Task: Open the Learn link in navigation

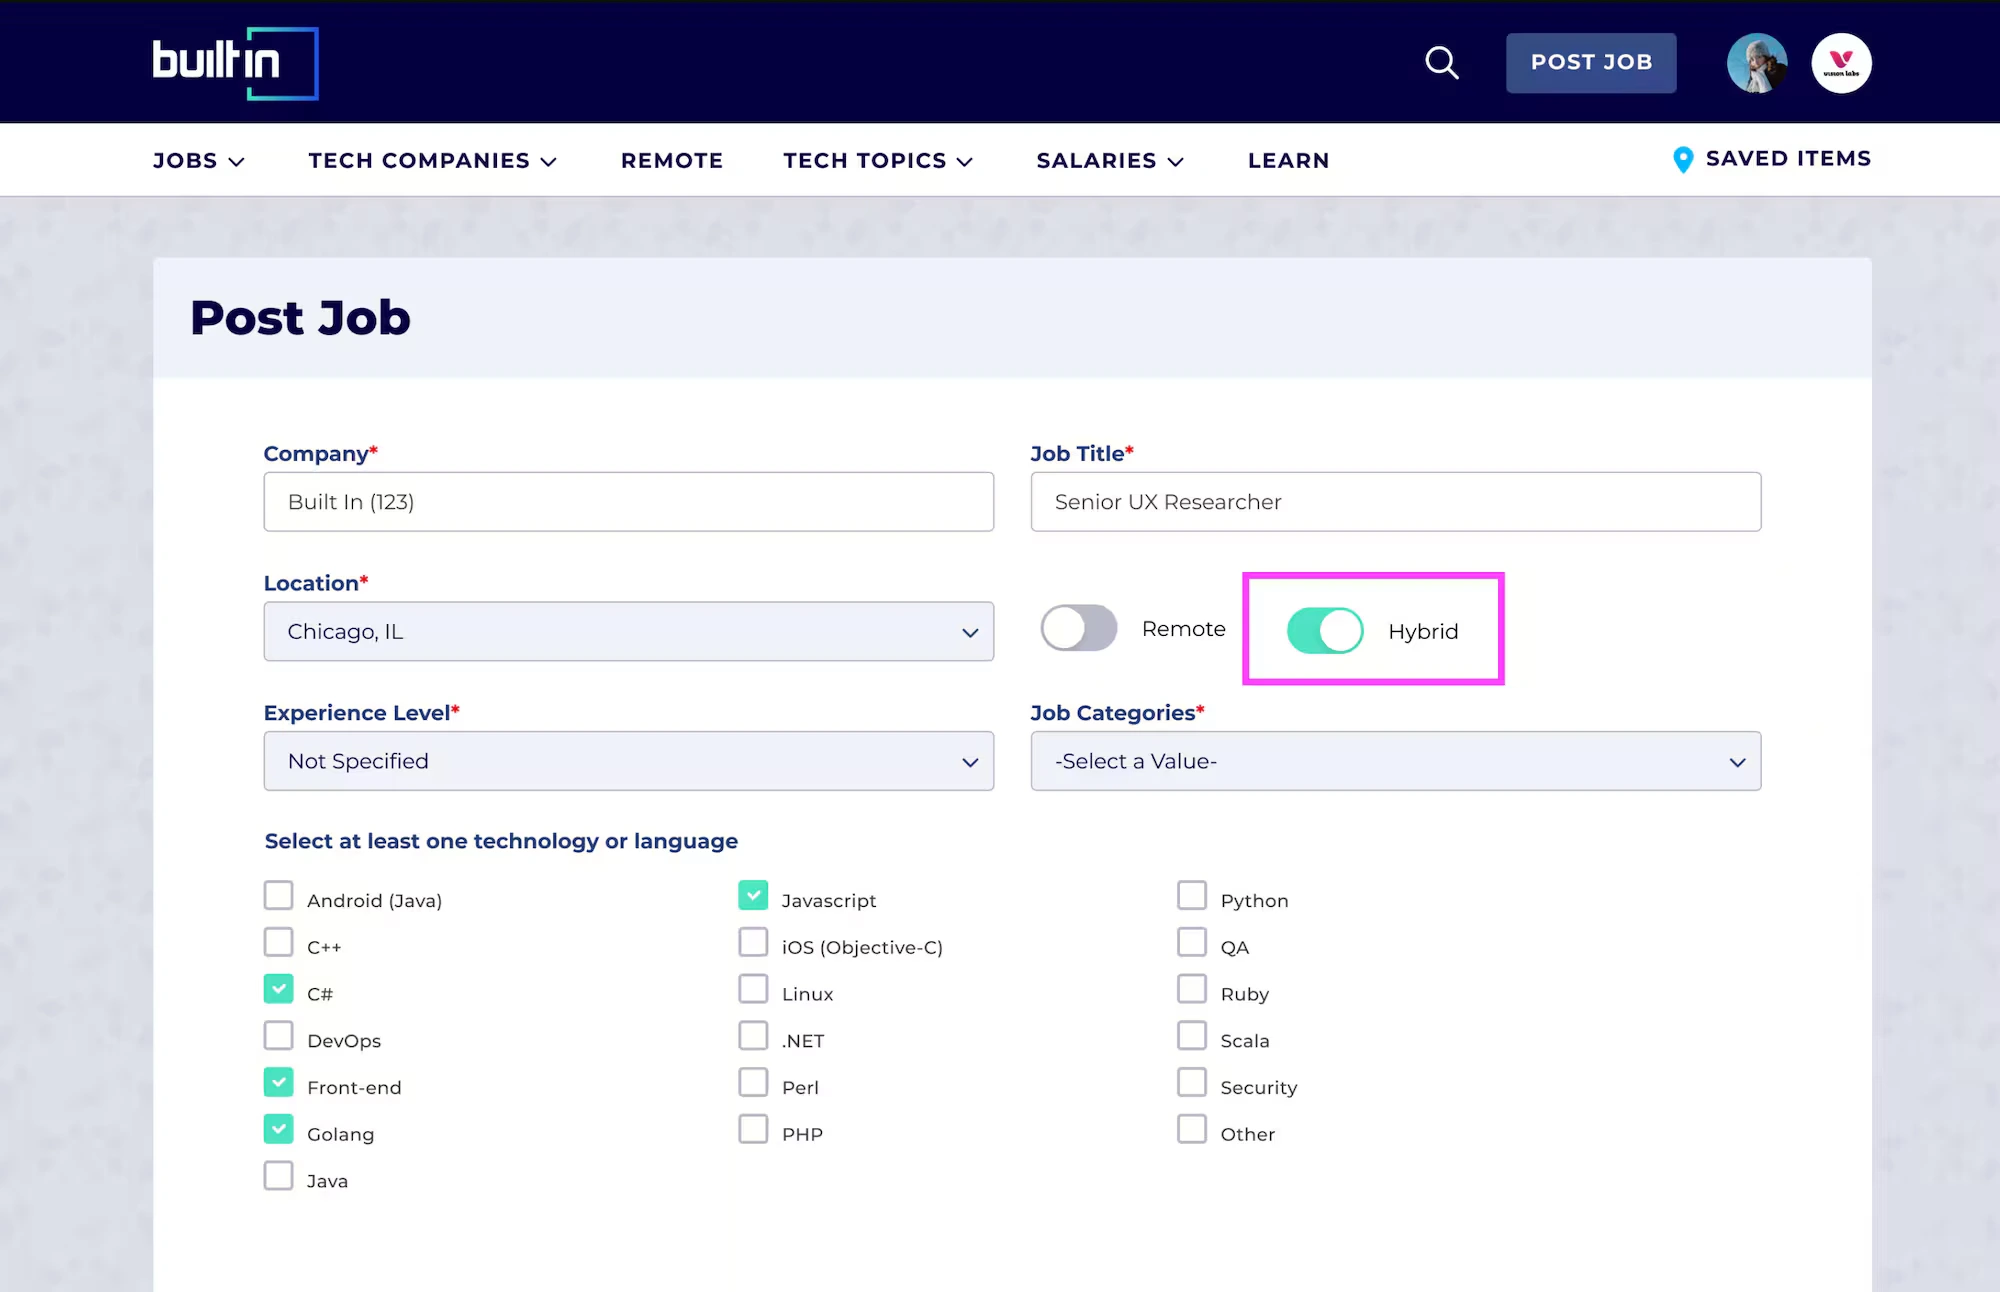Action: click(x=1288, y=161)
